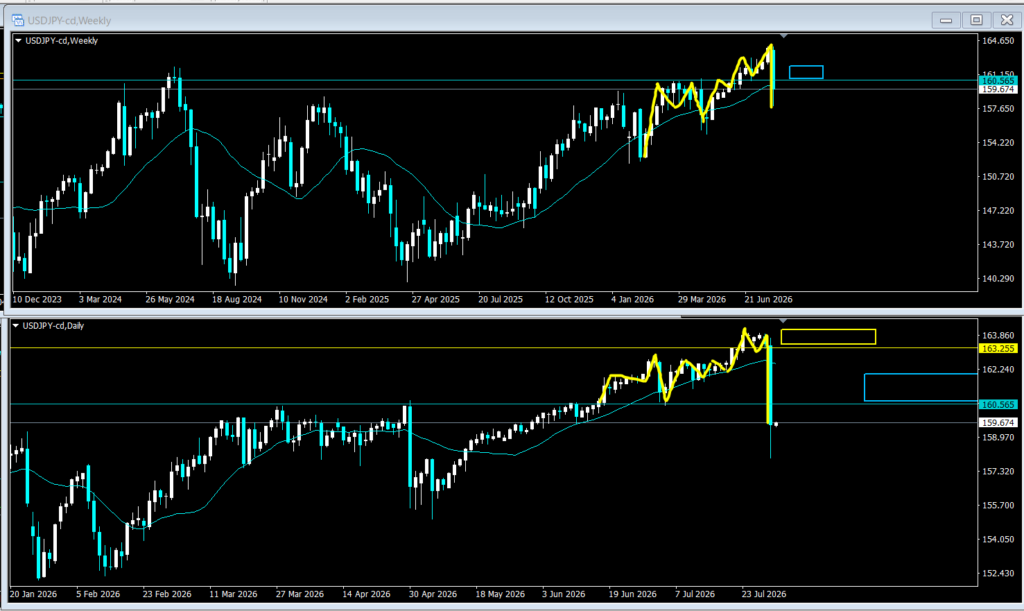
Task: Click the 159.674 price label on weekly scale
Action: [998, 89]
